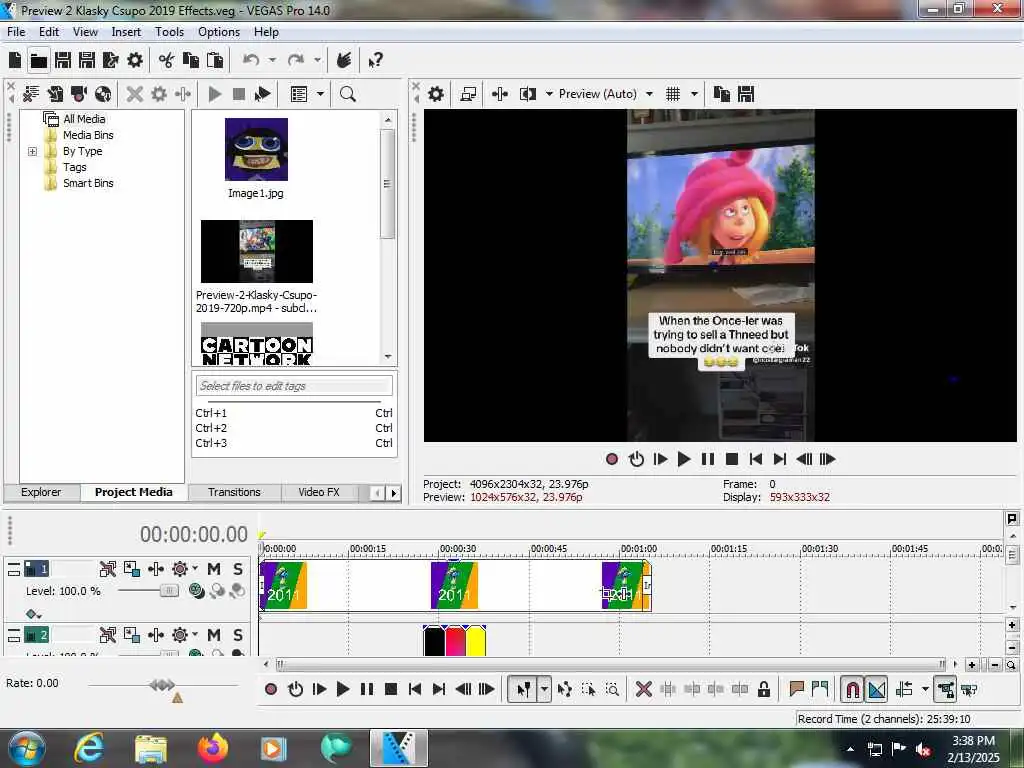Click the timeline Lock padlock icon

(763, 689)
